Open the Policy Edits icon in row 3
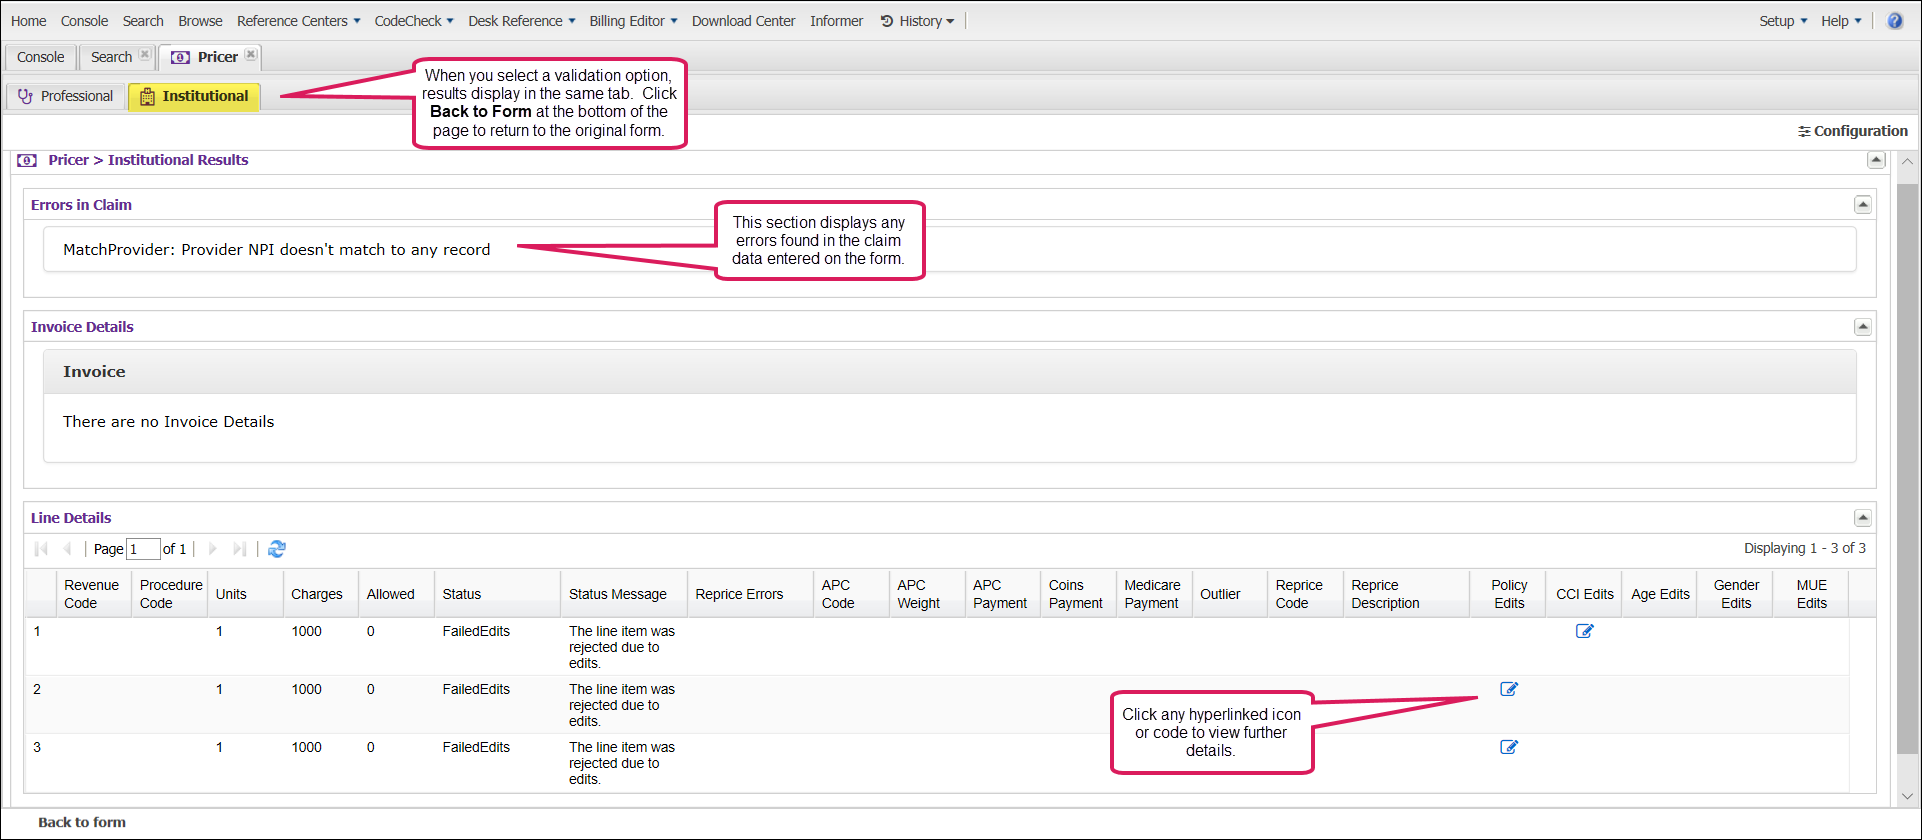The width and height of the screenshot is (1922, 840). click(x=1509, y=747)
